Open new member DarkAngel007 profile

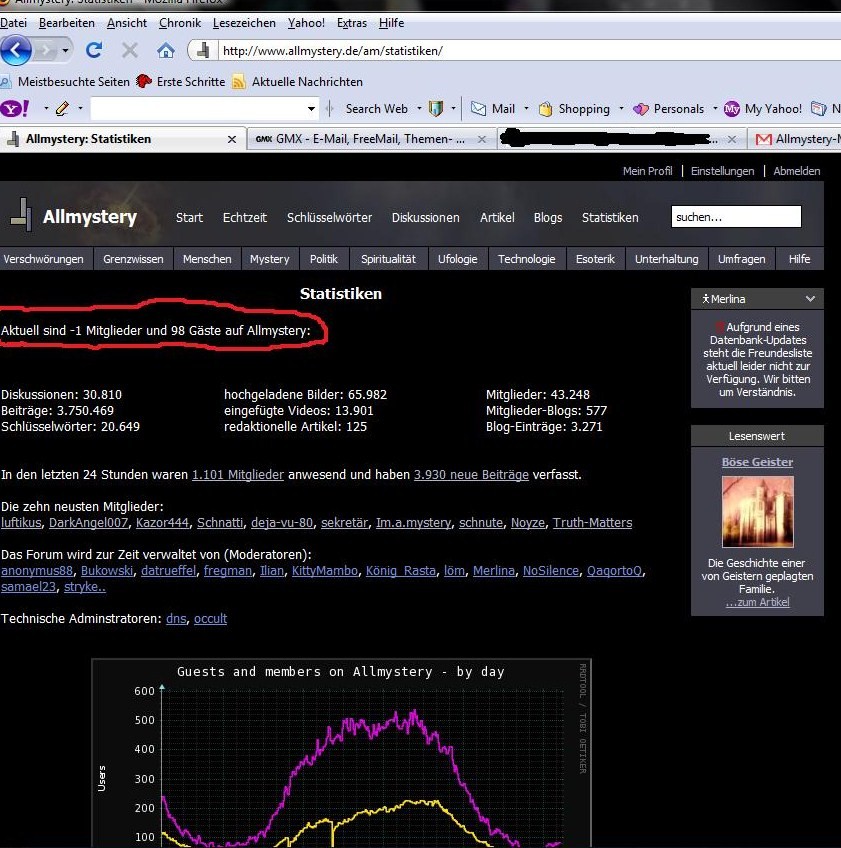[x=89, y=523]
